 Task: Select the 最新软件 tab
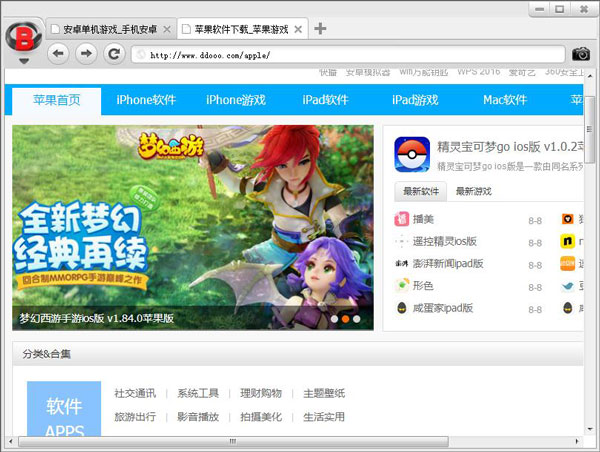421,191
